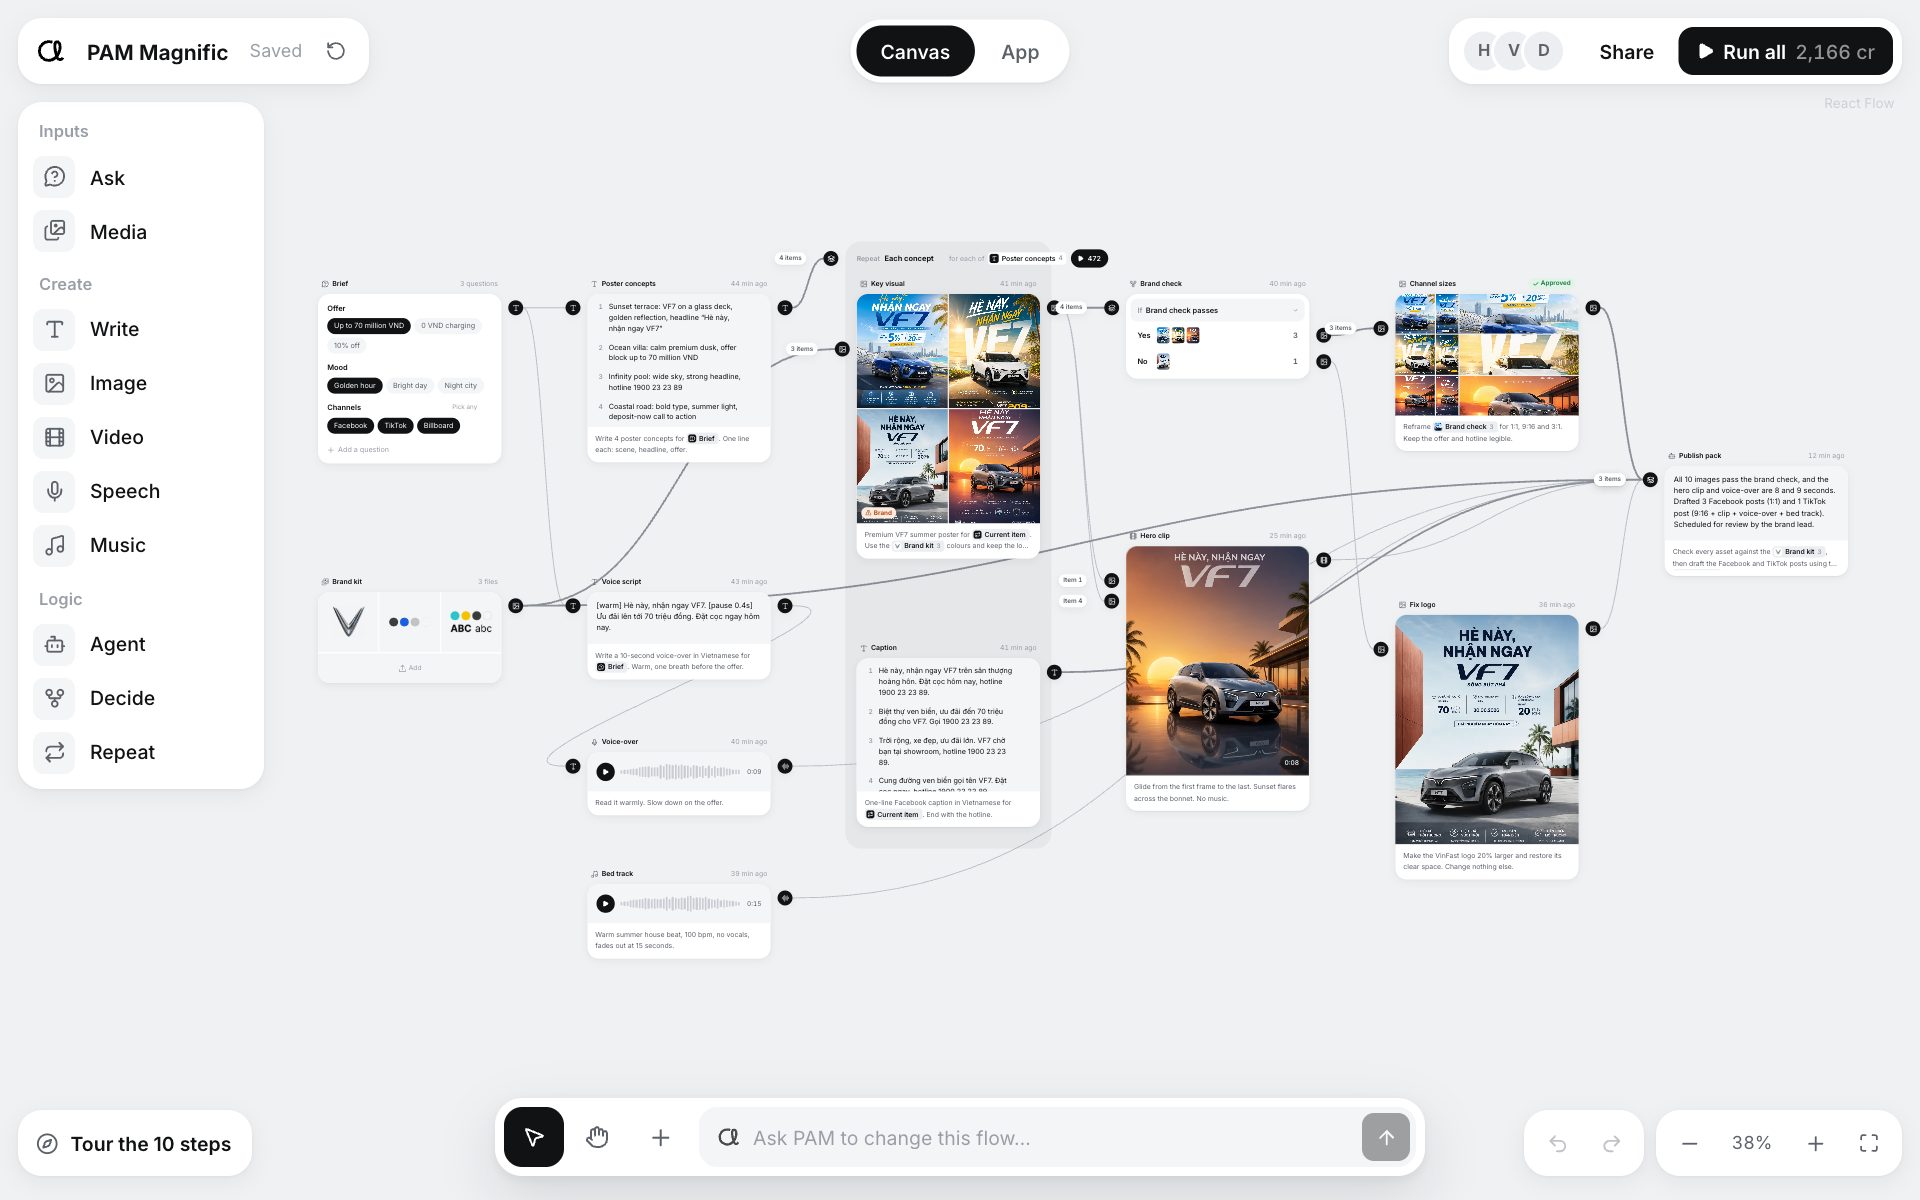
Task: Toggle the 0 VND charging offer chip
Action: pyautogui.click(x=448, y=325)
